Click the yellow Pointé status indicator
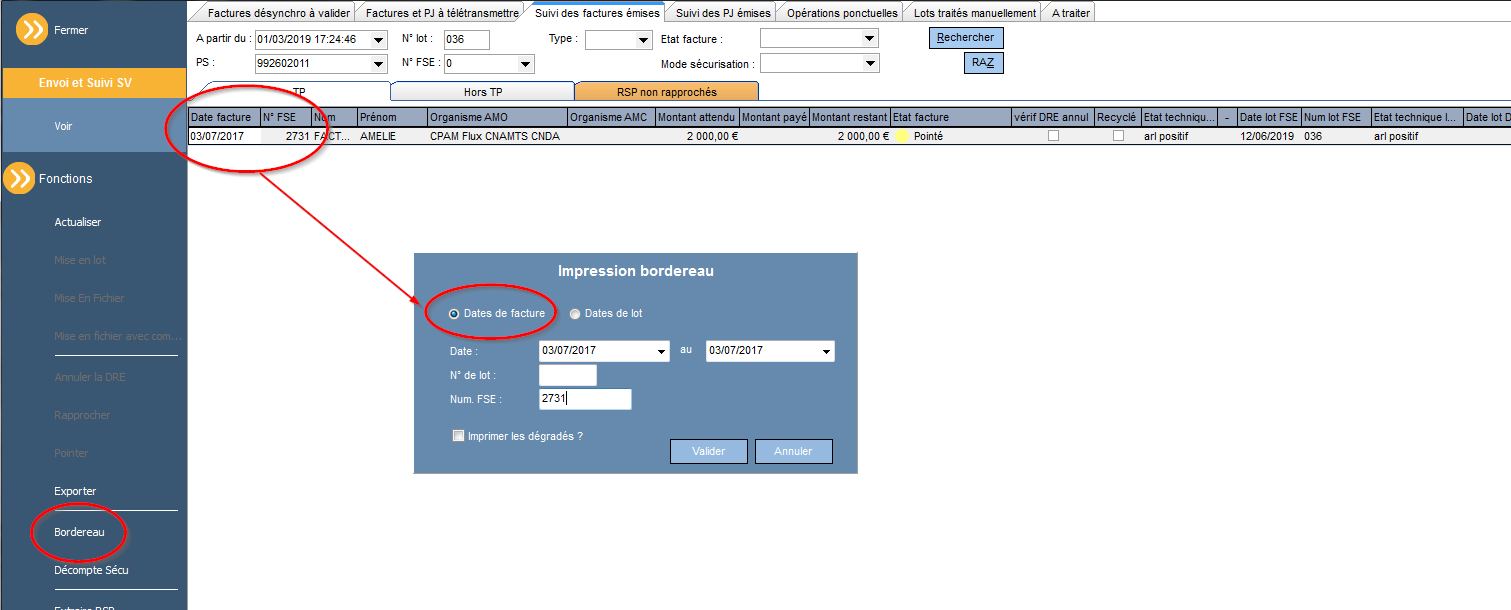This screenshot has height=610, width=1511. tap(901, 136)
